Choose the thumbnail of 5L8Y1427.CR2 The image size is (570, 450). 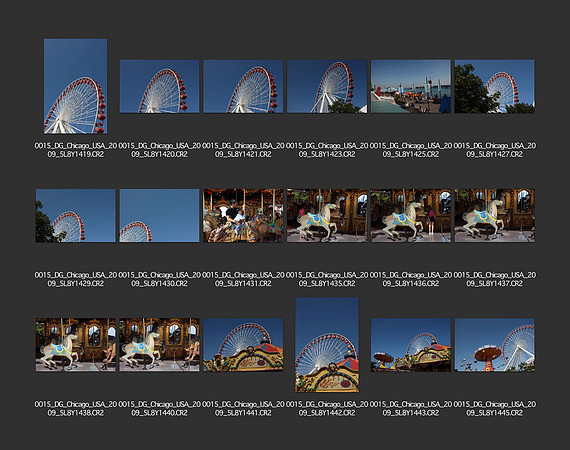(495, 86)
